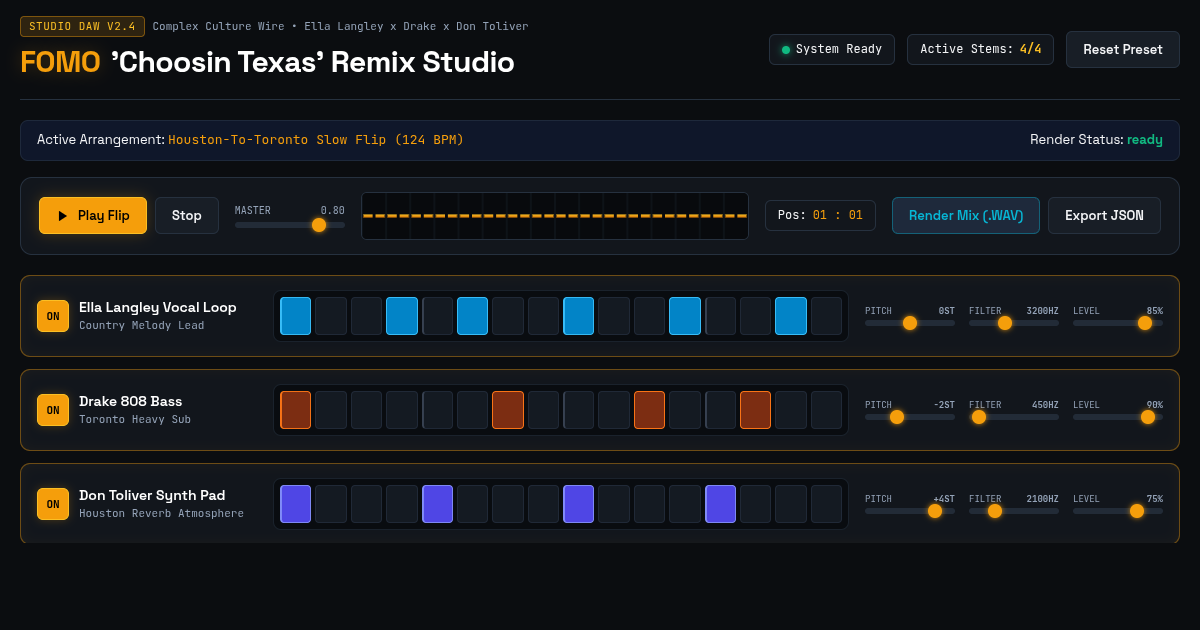Image resolution: width=1200 pixels, height=630 pixels.
Task: Toggle step 1 of Don Toliver Synth Pad
Action: (x=296, y=504)
